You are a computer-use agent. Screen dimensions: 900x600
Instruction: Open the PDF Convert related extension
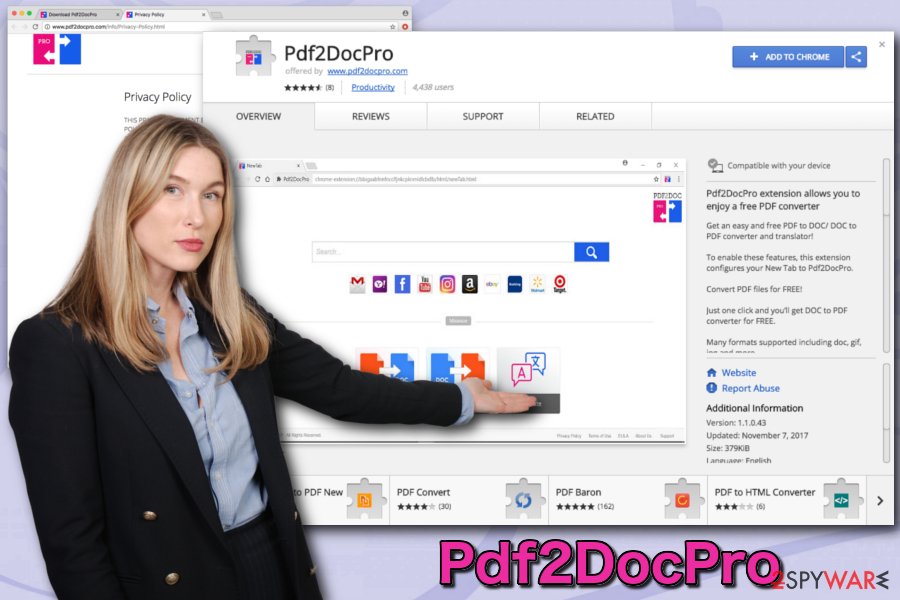[468, 500]
